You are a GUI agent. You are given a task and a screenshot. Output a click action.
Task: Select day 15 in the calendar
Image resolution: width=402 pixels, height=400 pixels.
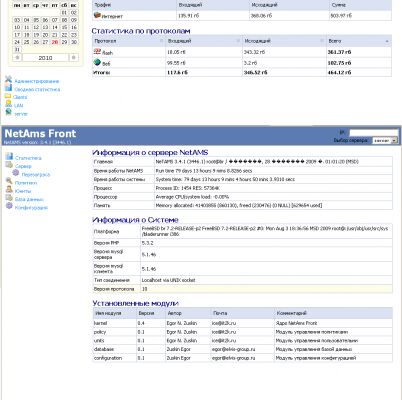pos(64,27)
